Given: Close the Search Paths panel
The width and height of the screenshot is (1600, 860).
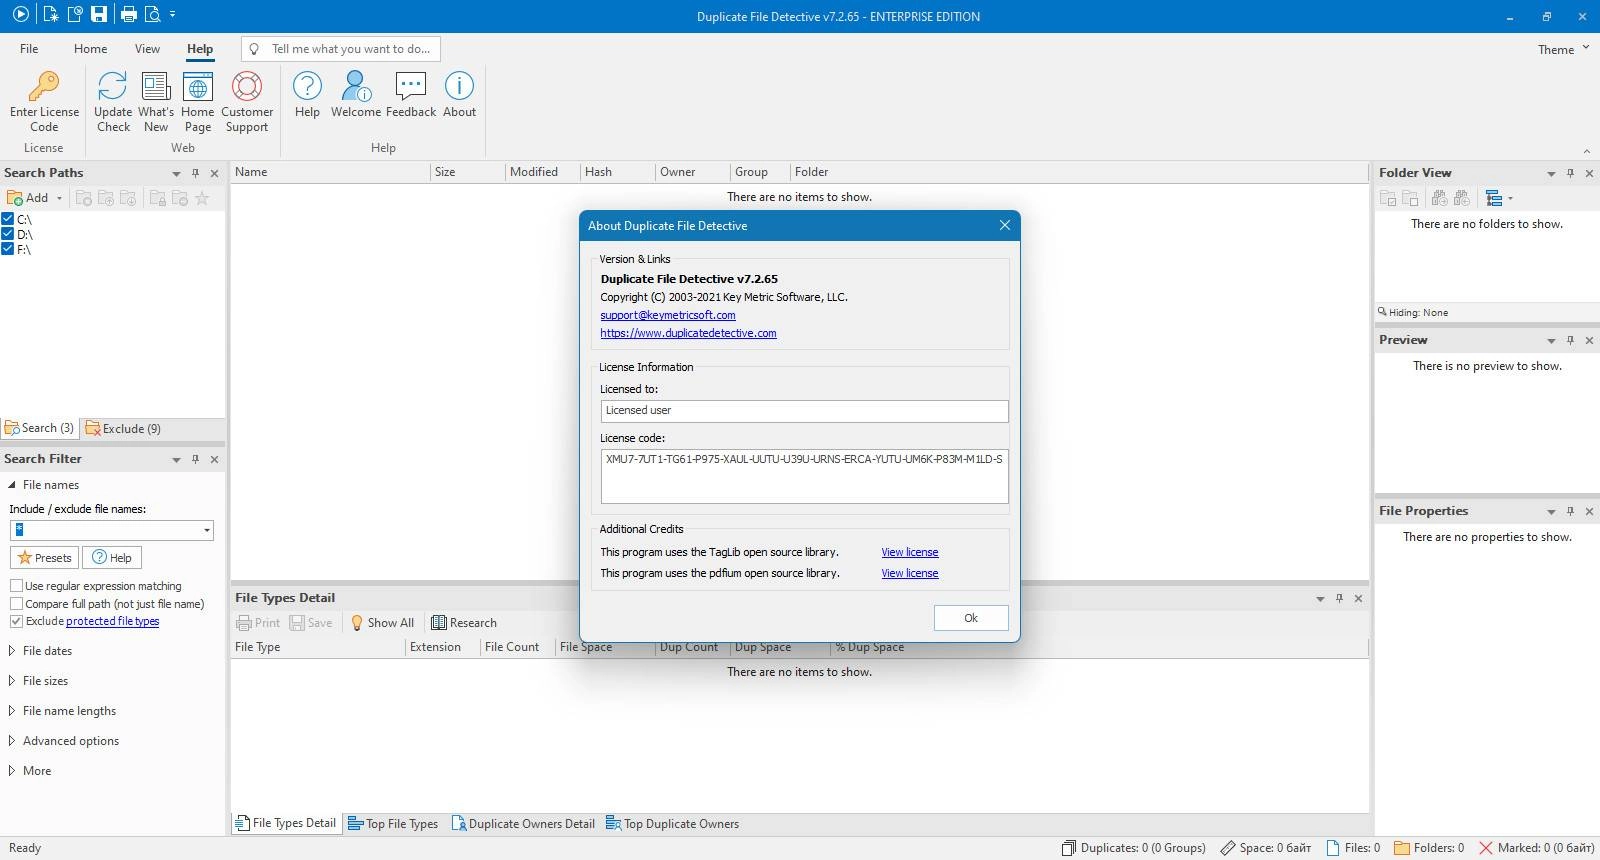Looking at the screenshot, I should tap(214, 173).
